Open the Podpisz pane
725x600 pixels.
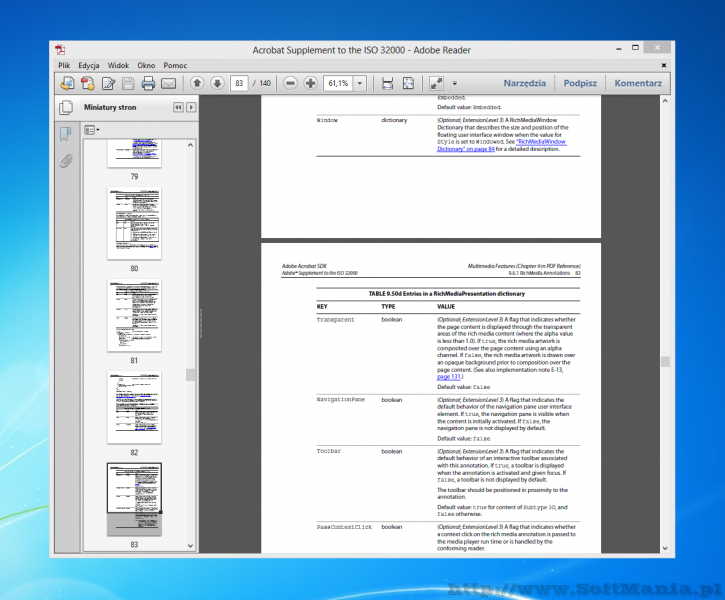point(580,83)
